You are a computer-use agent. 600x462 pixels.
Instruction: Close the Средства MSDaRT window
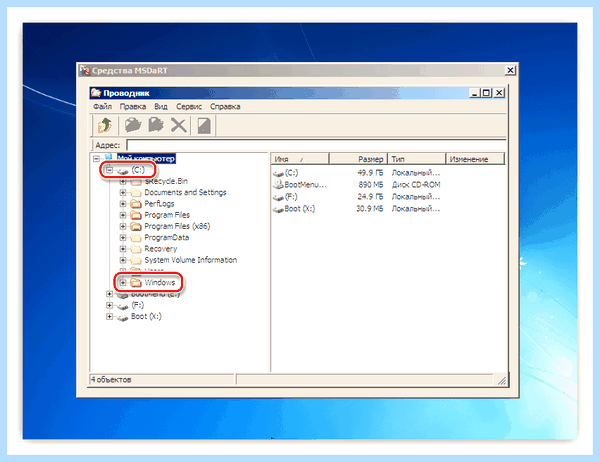[x=510, y=70]
